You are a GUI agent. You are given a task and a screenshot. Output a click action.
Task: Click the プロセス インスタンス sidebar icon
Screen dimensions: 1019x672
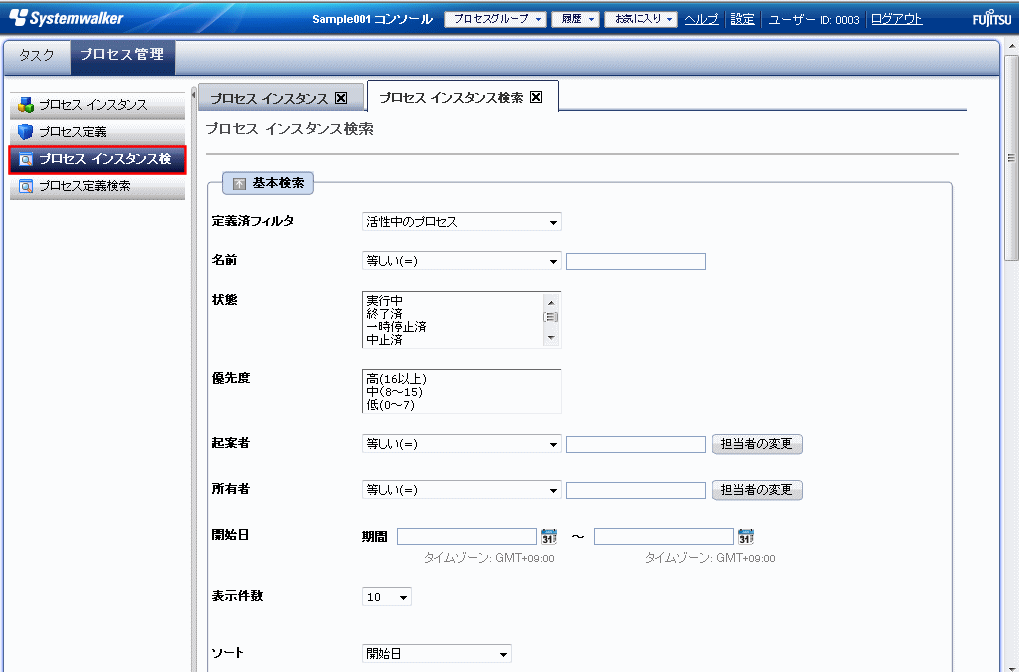[26, 105]
